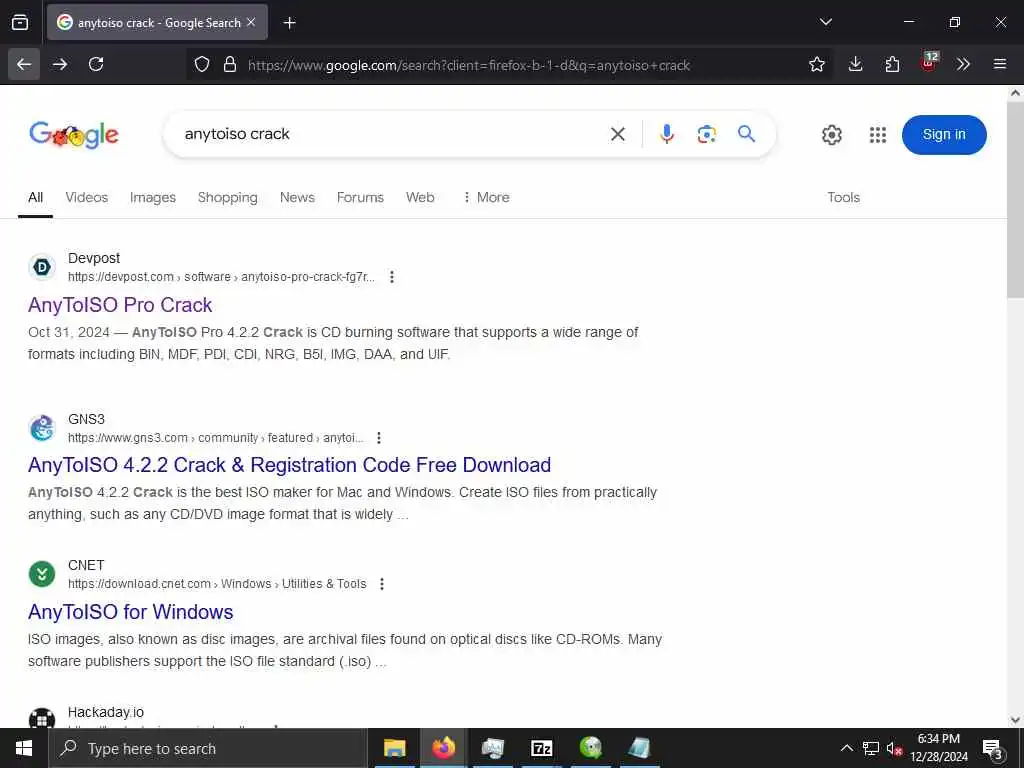
Task: Switch to Forums results tab
Action: tap(360, 197)
